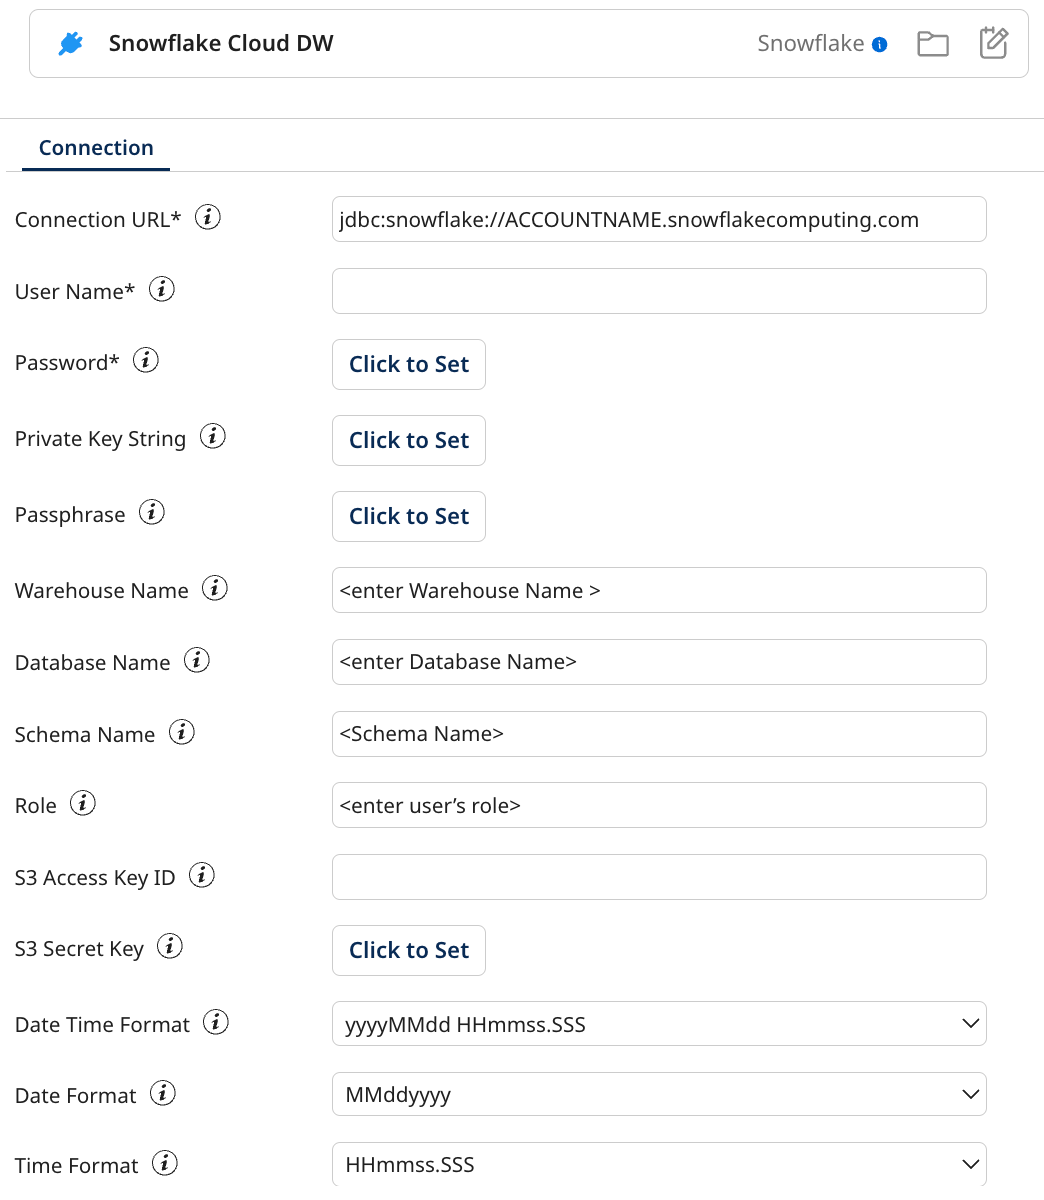Click the S3 Access Key ID info icon
The width and height of the screenshot is (1044, 1200).
coord(201,874)
